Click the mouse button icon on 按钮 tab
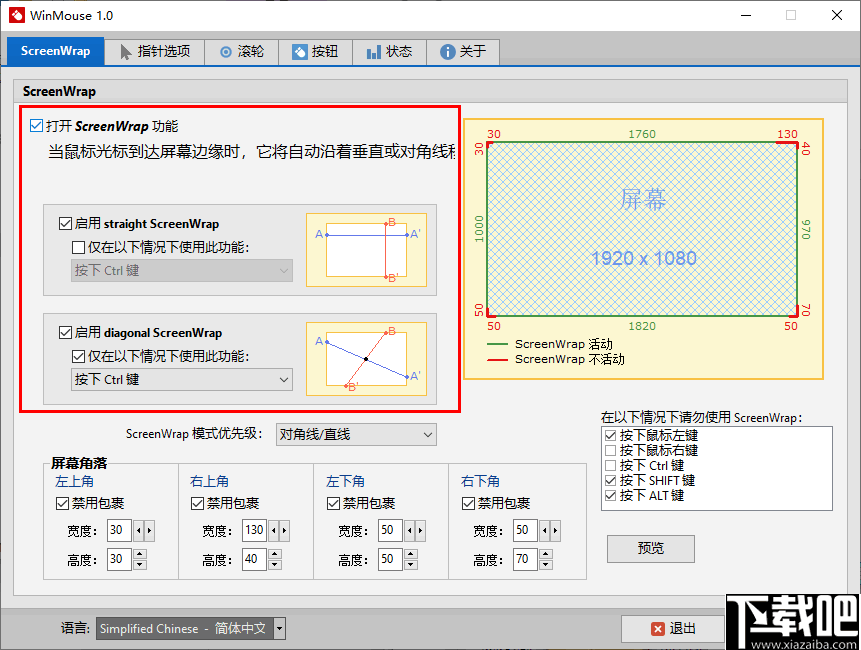861x650 pixels. [301, 52]
